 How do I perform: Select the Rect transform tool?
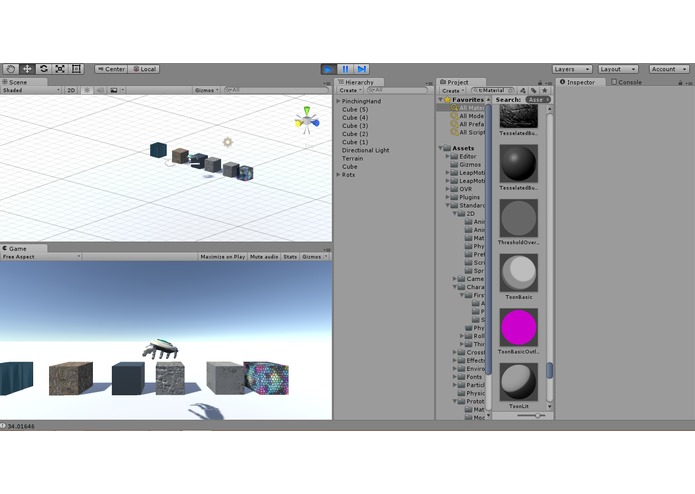click(x=76, y=69)
